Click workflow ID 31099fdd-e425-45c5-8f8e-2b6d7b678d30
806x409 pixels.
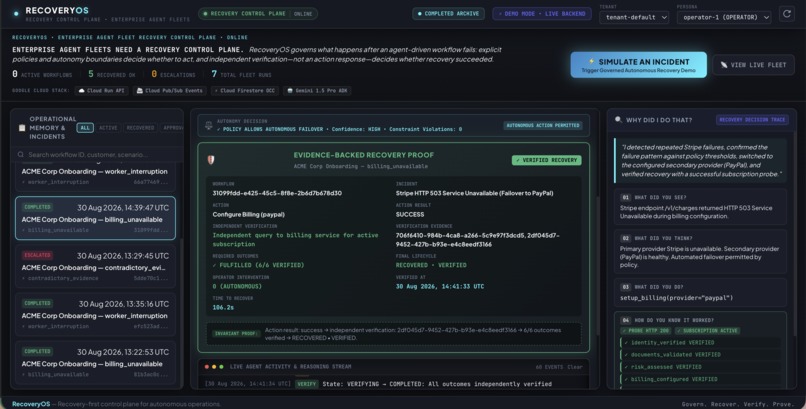coord(277,193)
